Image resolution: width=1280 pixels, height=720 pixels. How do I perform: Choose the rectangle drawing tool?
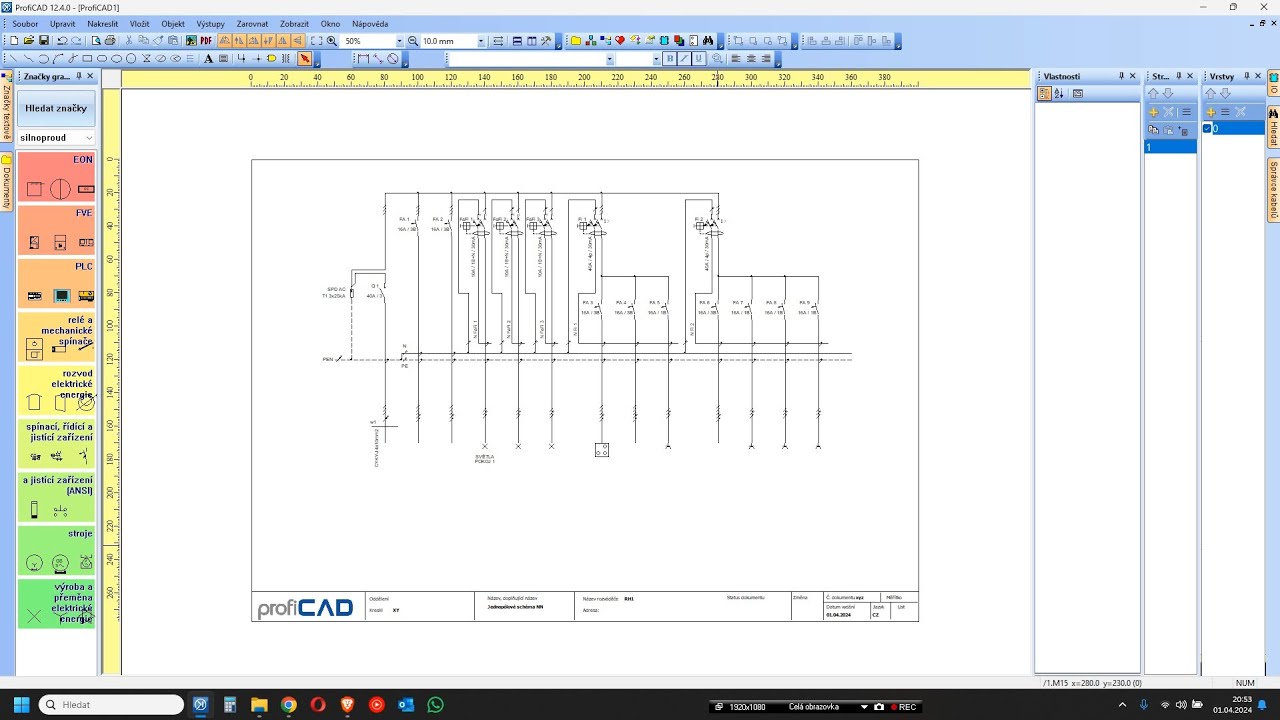pyautogui.click(x=87, y=58)
